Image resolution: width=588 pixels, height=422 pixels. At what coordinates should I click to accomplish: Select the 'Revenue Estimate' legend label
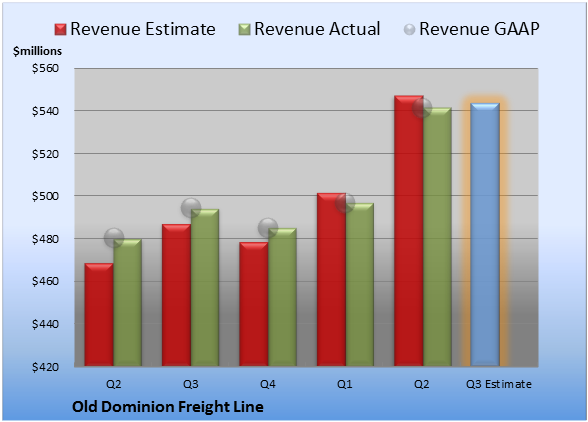click(x=143, y=29)
